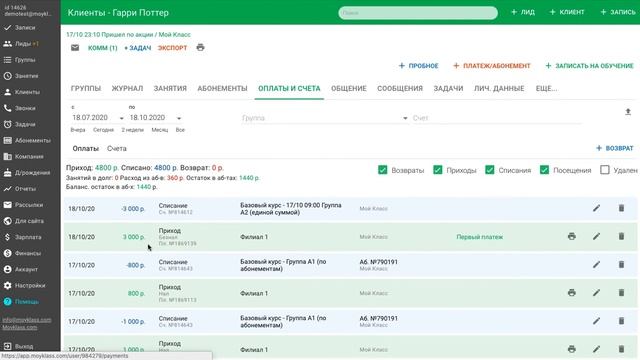This screenshot has height=360, width=640.
Task: Uncheck the Списания filter checkbox
Action: click(489, 170)
